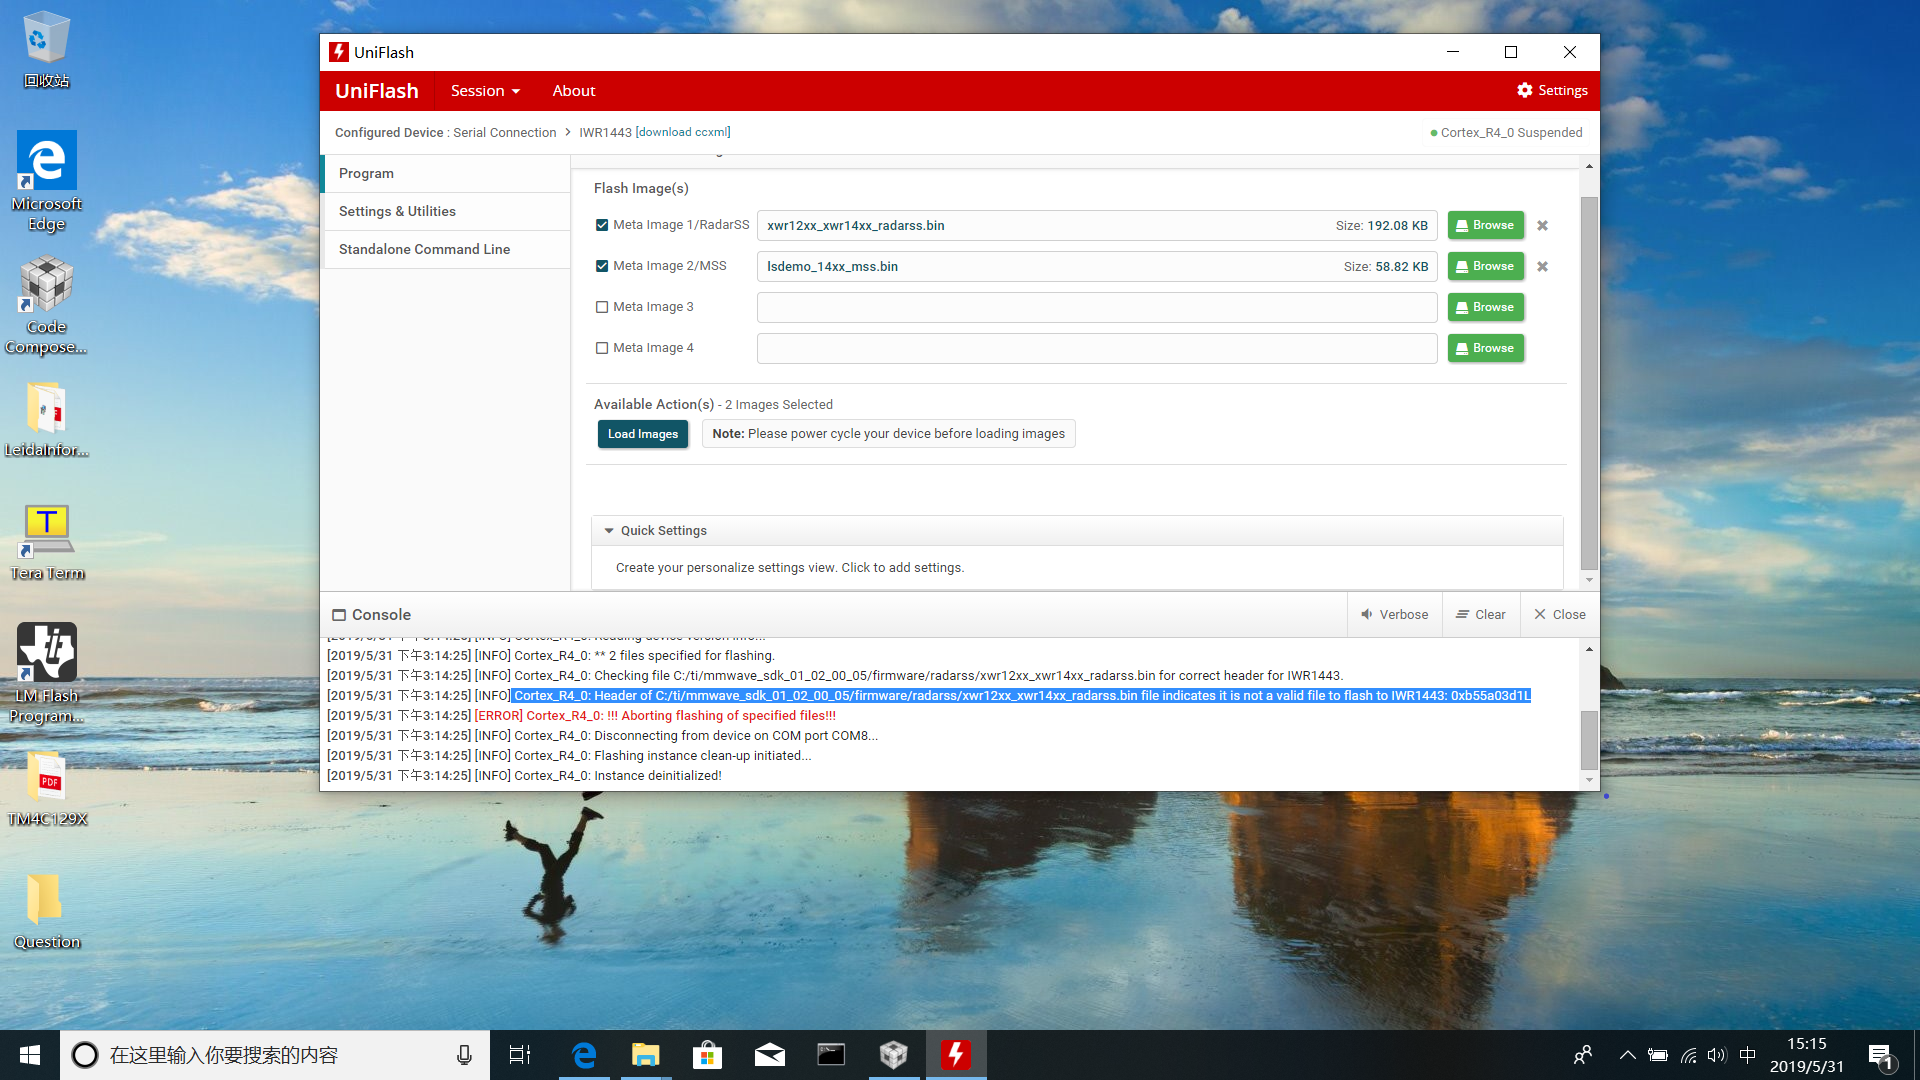Clear the console log
Viewport: 1920px width, 1080px height.
(x=1481, y=615)
